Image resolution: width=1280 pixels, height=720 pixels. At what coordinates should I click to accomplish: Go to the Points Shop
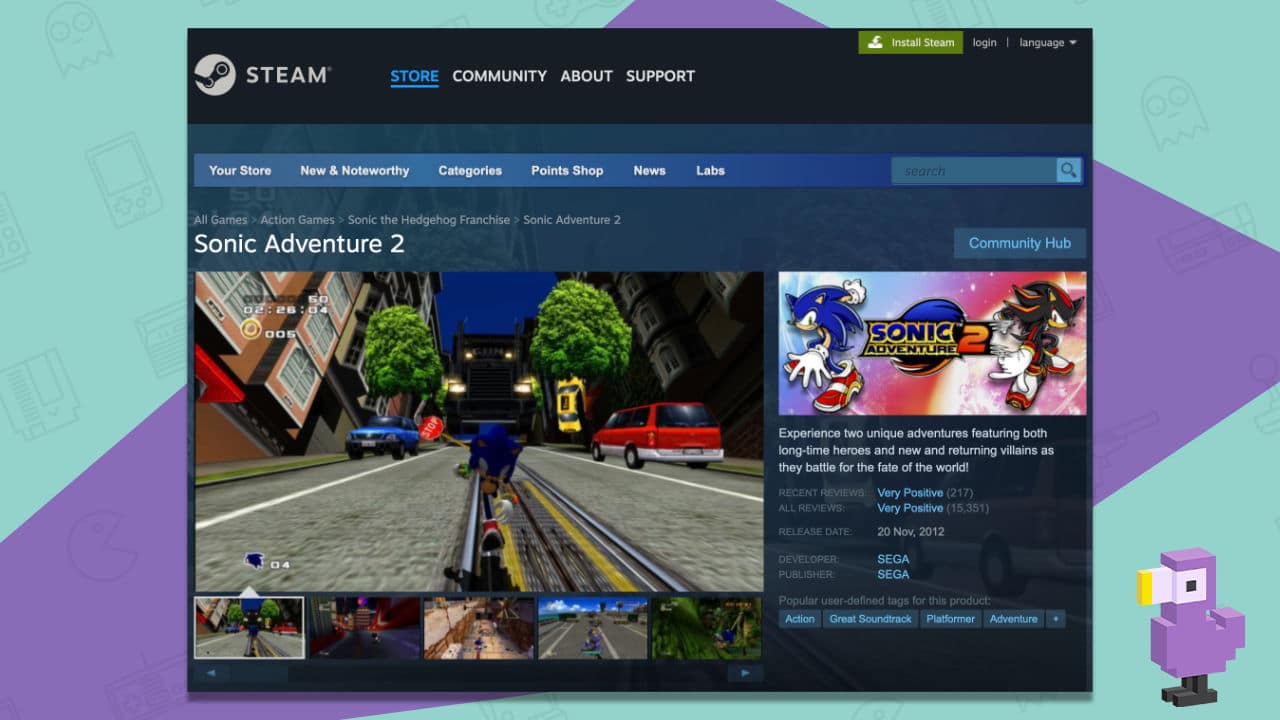[567, 170]
